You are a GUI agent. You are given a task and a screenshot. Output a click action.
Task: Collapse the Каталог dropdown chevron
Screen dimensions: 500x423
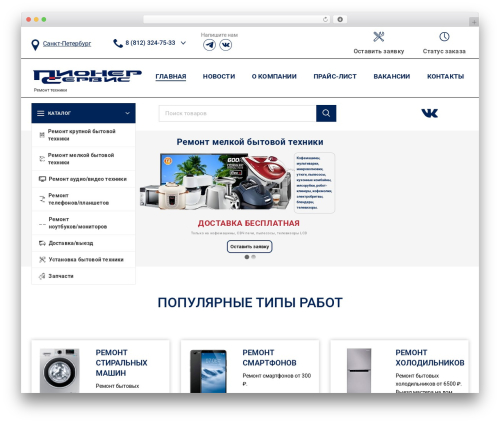(x=127, y=113)
